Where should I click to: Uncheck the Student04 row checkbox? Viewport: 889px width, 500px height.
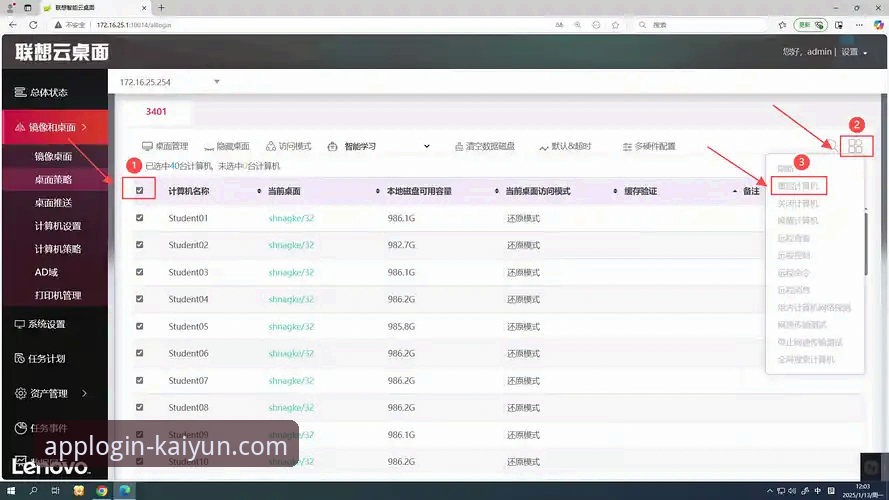pyautogui.click(x=139, y=299)
